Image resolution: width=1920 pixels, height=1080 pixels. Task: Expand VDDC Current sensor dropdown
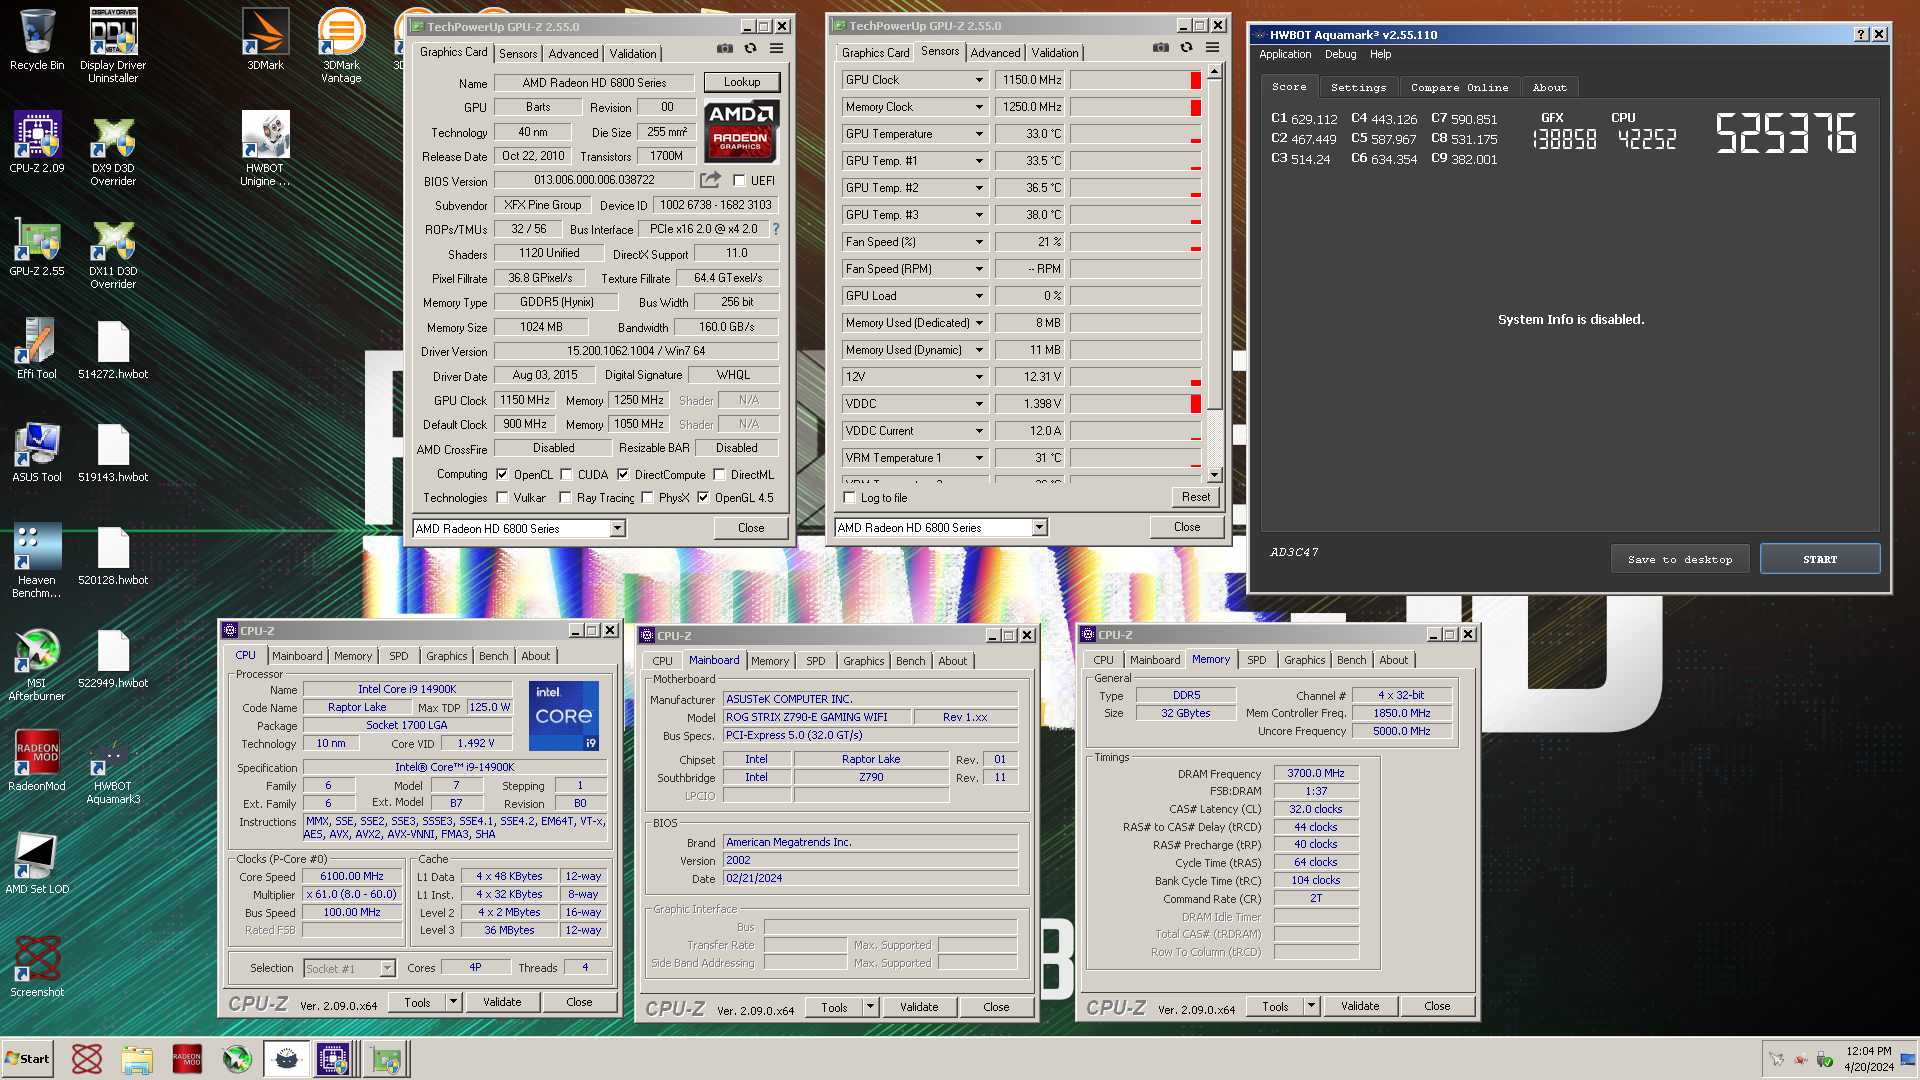click(979, 431)
